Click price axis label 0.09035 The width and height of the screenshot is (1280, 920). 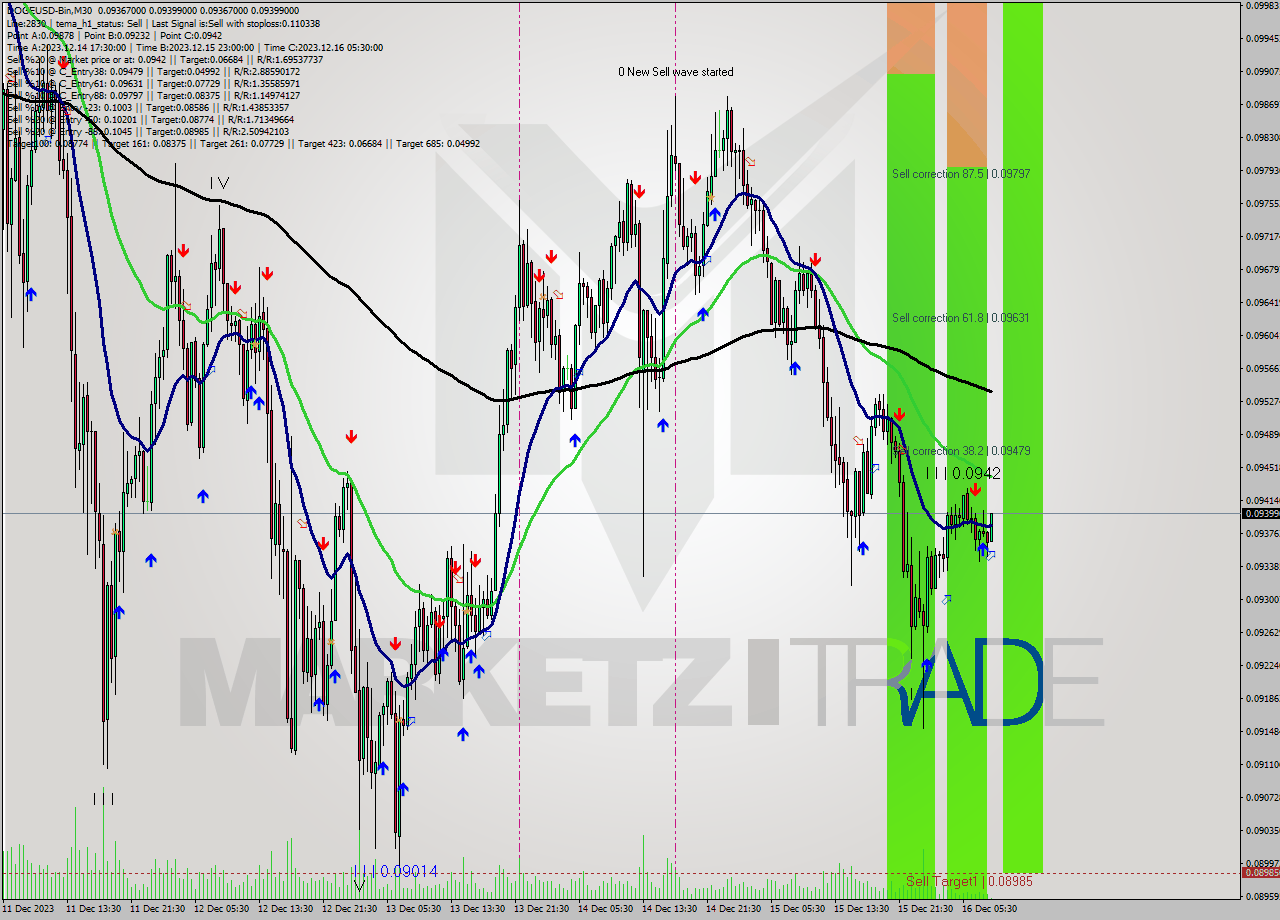pos(1262,830)
